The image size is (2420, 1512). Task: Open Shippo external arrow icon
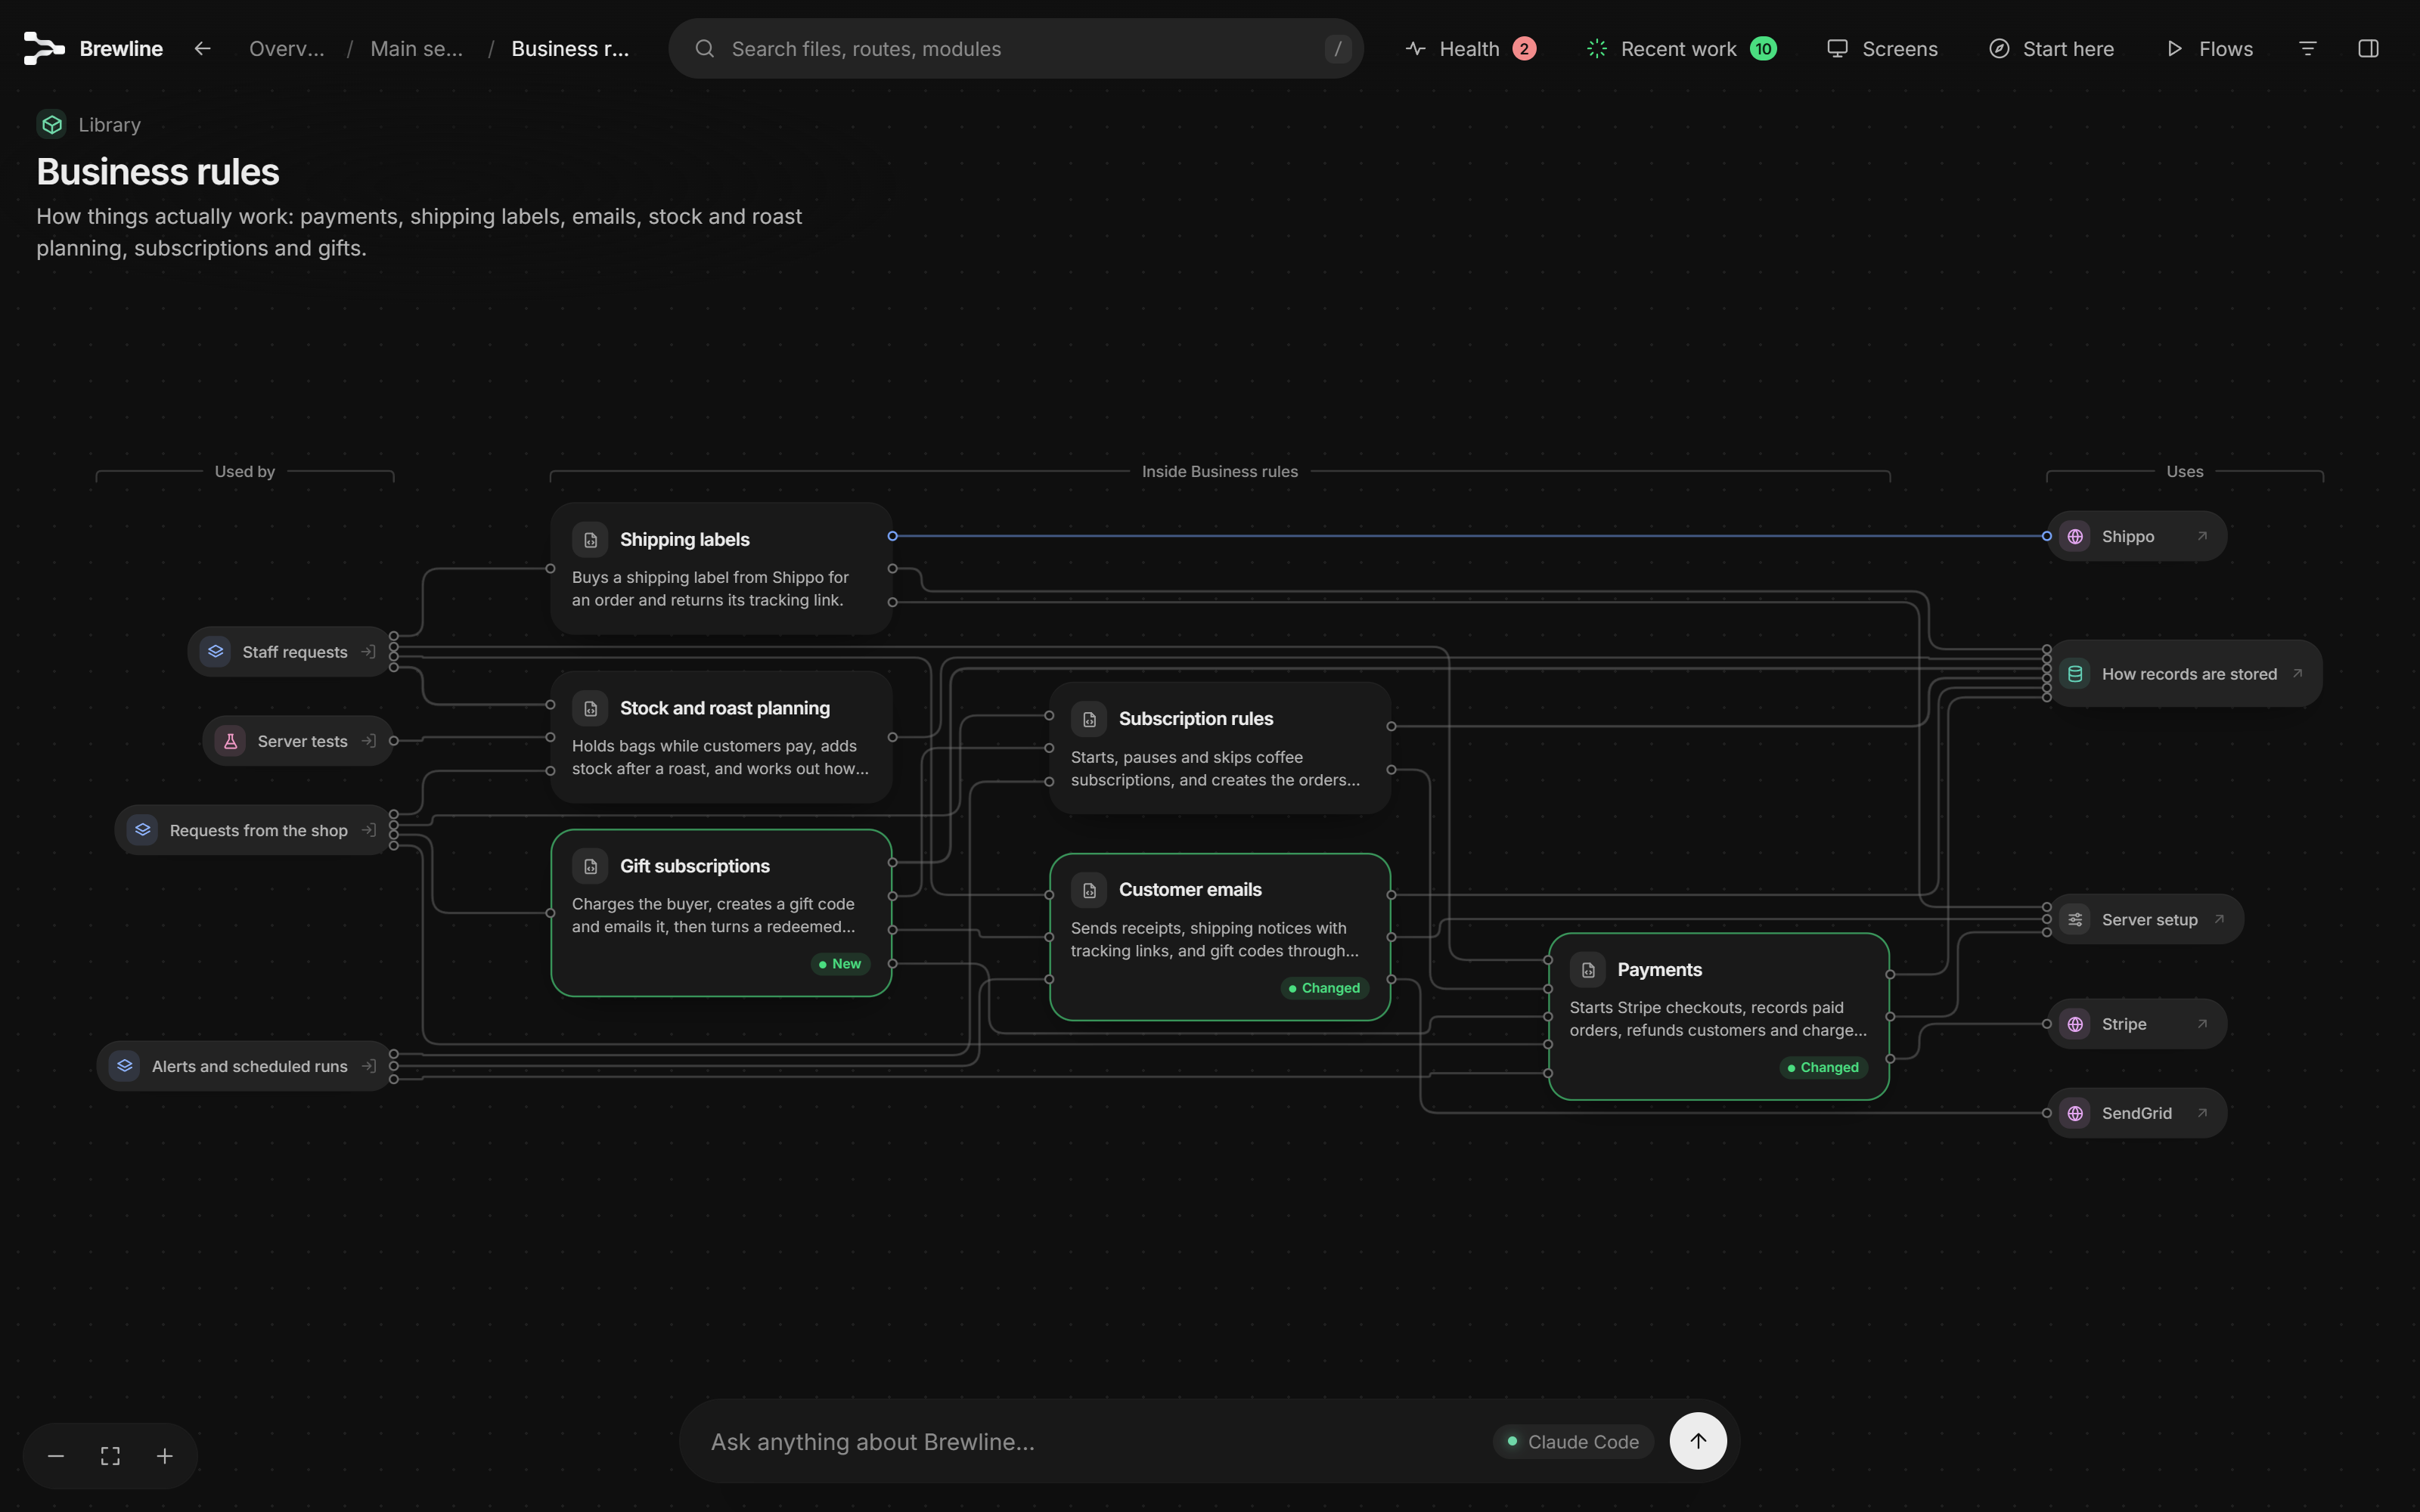tap(2201, 536)
